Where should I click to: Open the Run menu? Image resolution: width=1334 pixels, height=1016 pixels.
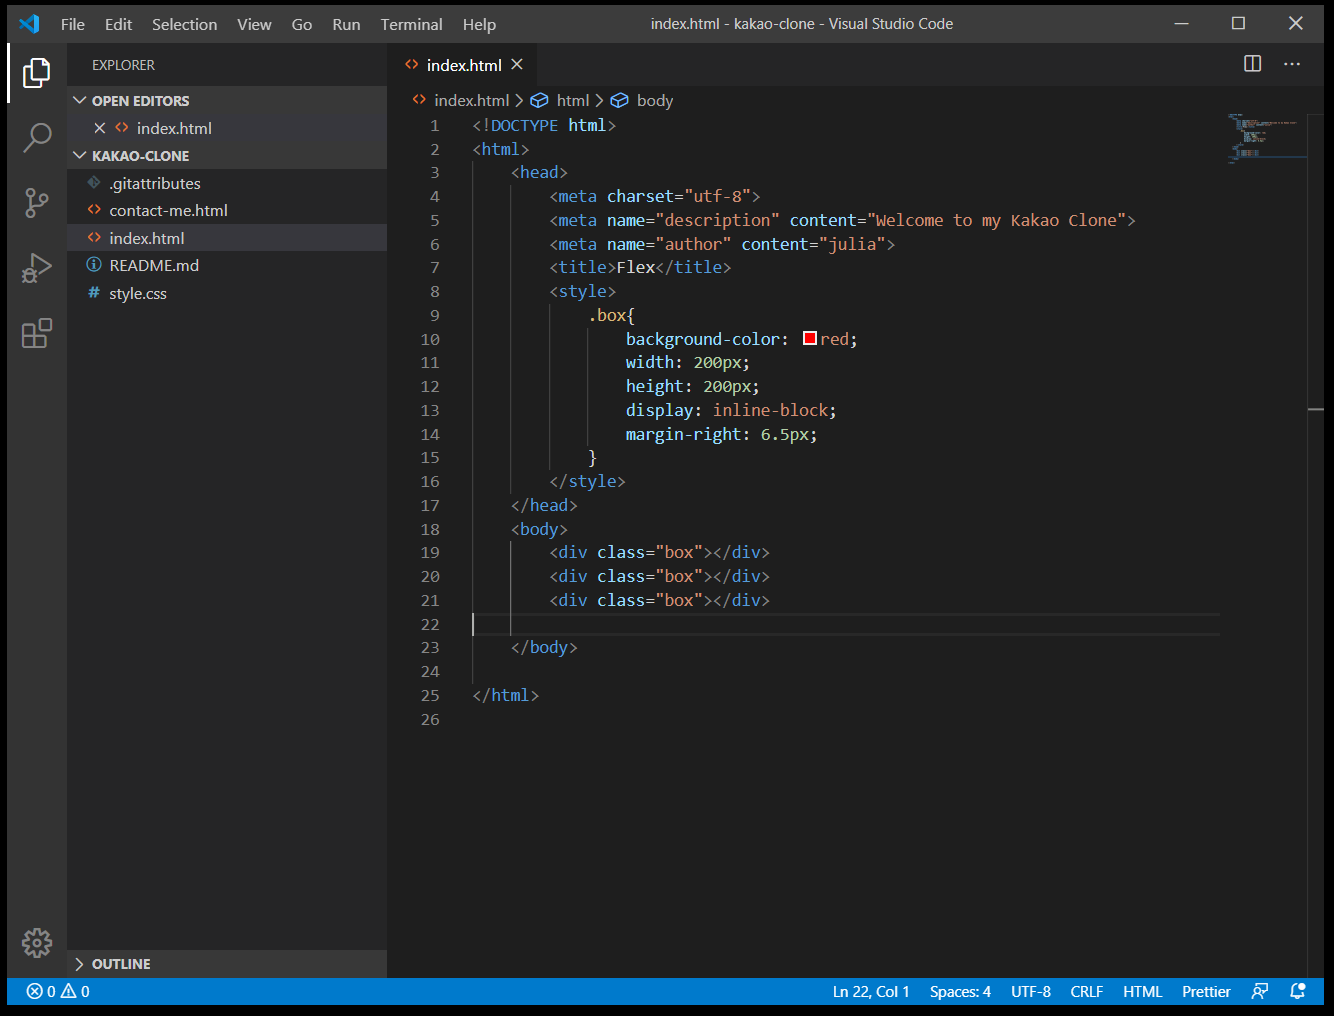346,24
